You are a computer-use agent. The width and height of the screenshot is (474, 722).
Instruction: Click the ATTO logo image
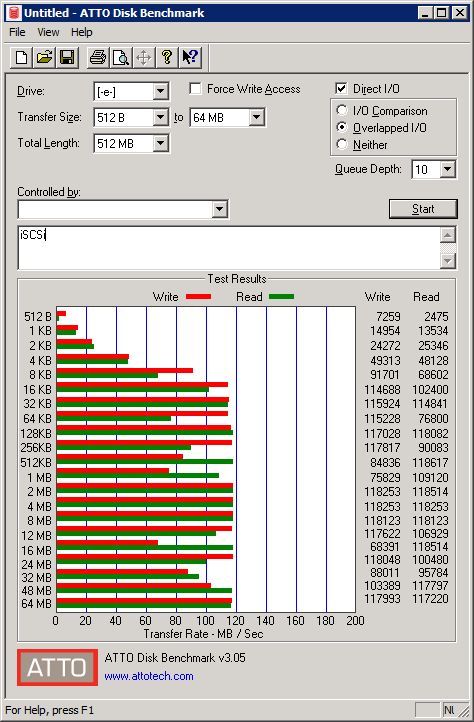[57, 667]
